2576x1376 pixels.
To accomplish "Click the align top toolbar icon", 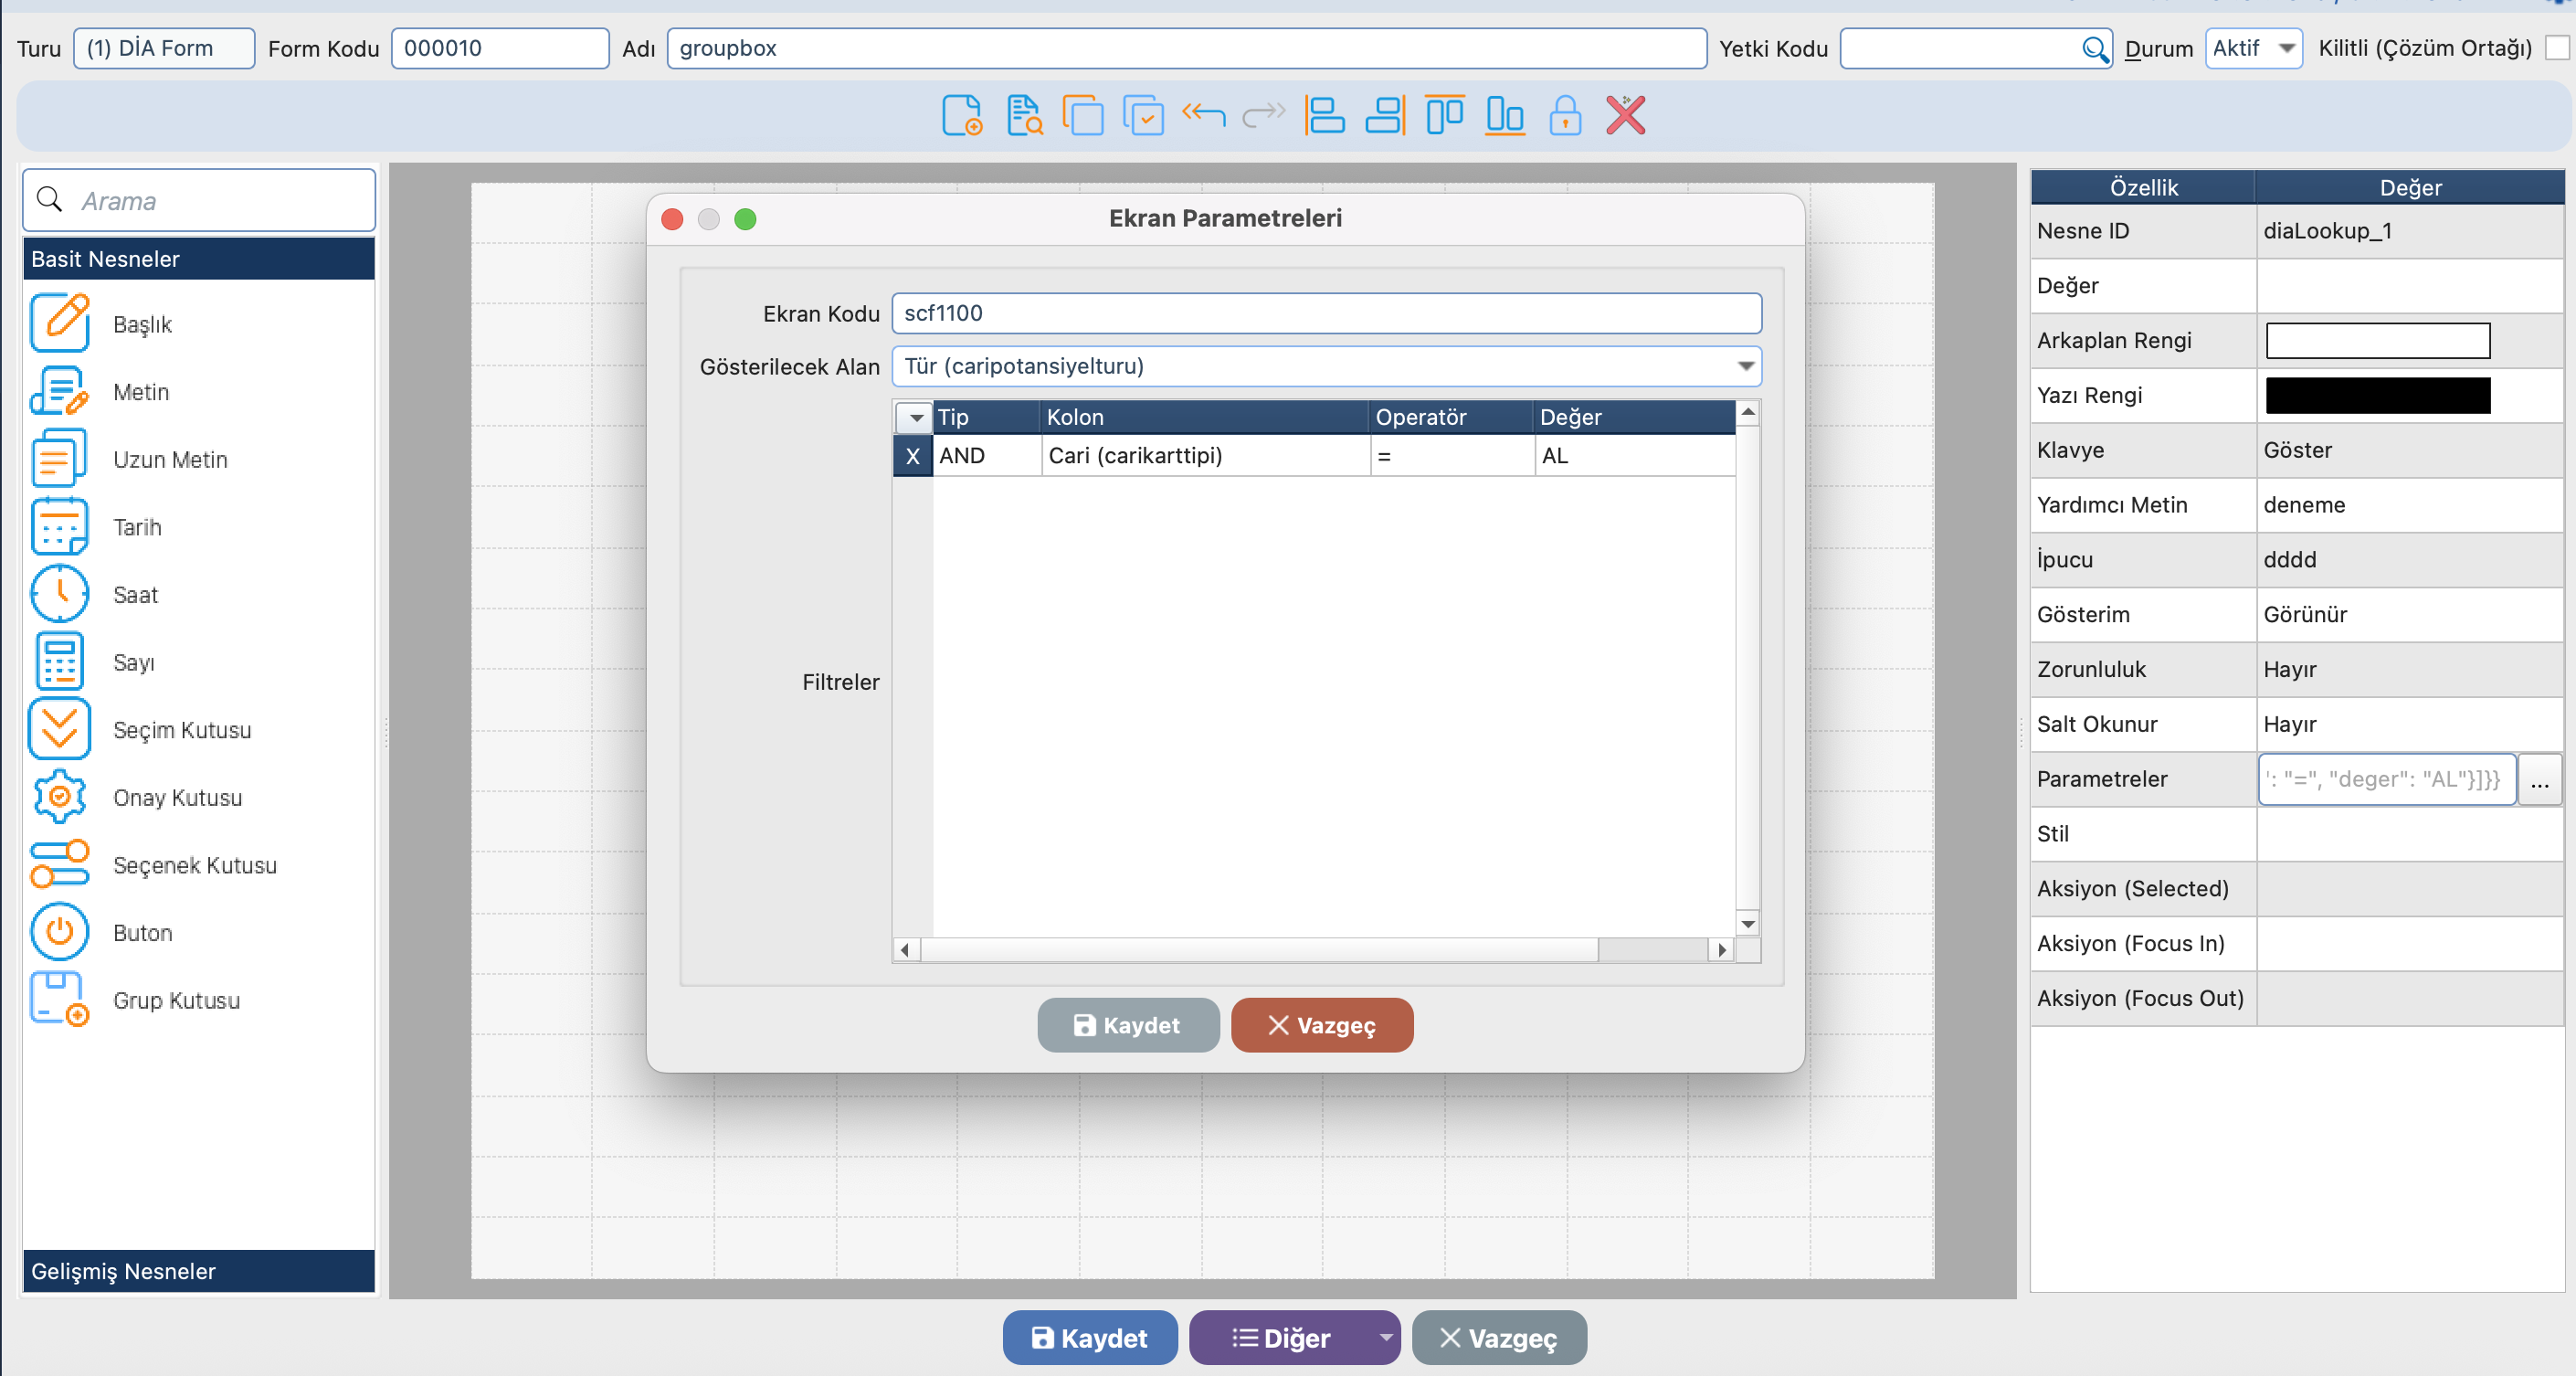I will (1444, 116).
